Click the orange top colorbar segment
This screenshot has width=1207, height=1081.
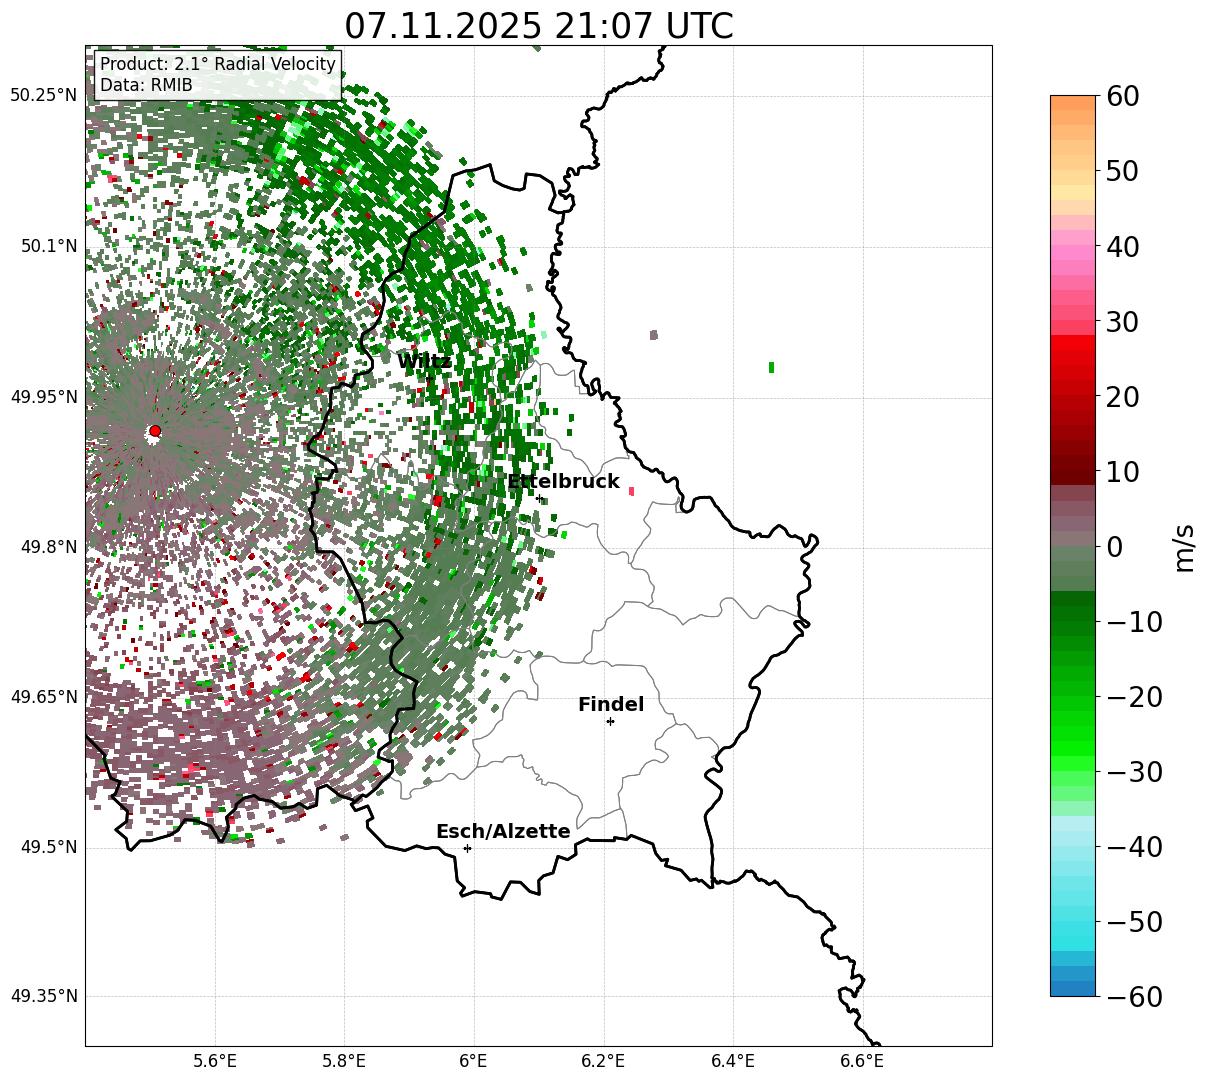point(1073,103)
